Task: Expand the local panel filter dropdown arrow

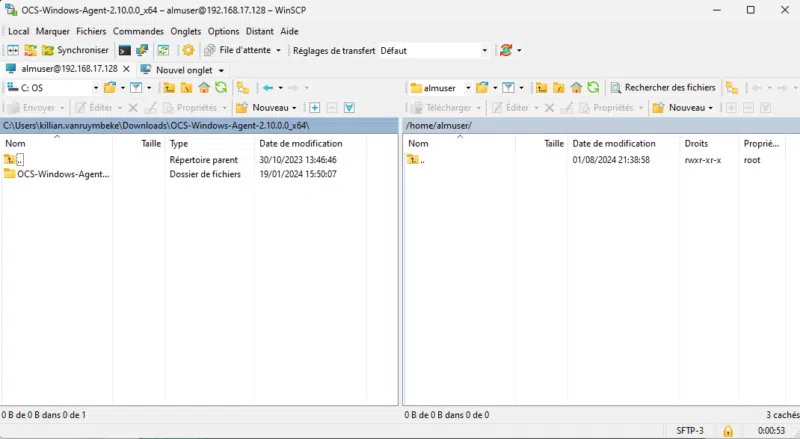Action: coord(149,88)
